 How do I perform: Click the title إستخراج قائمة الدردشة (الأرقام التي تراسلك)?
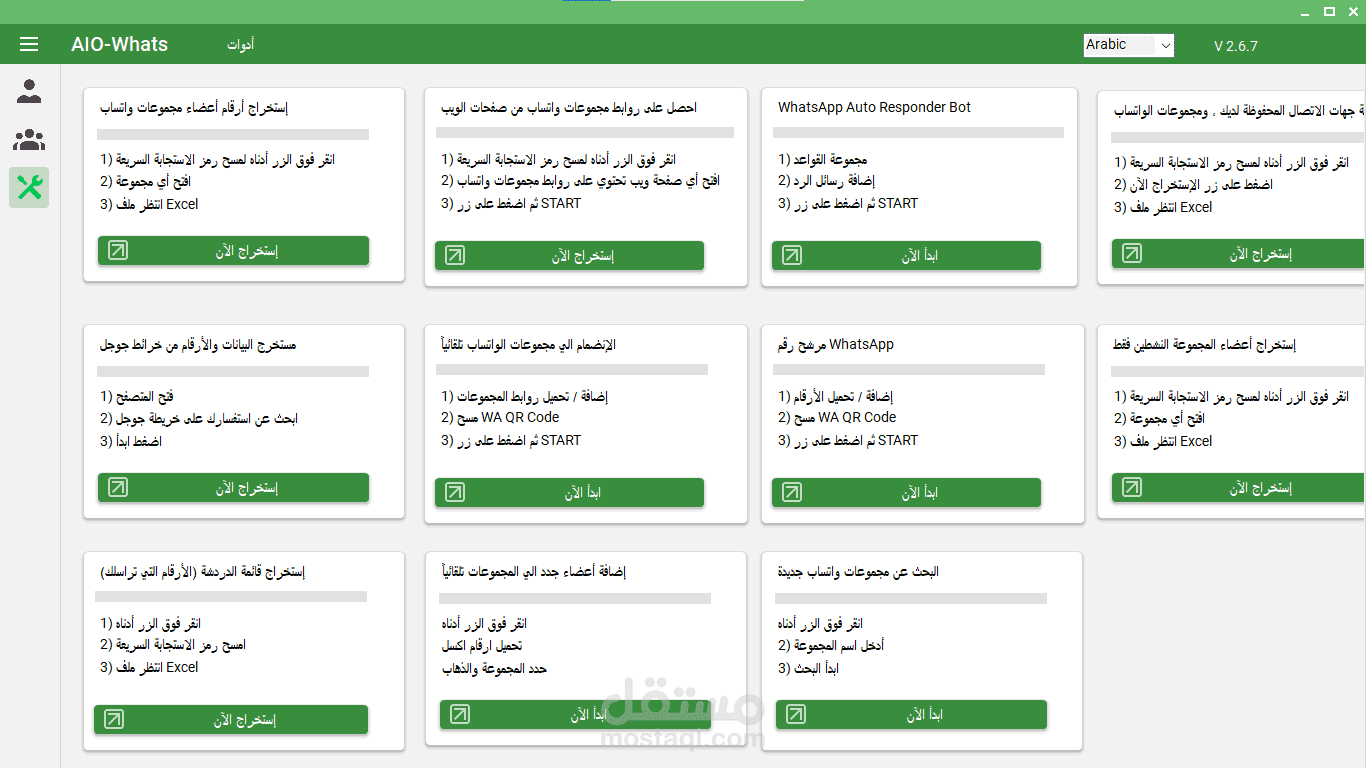(x=202, y=572)
